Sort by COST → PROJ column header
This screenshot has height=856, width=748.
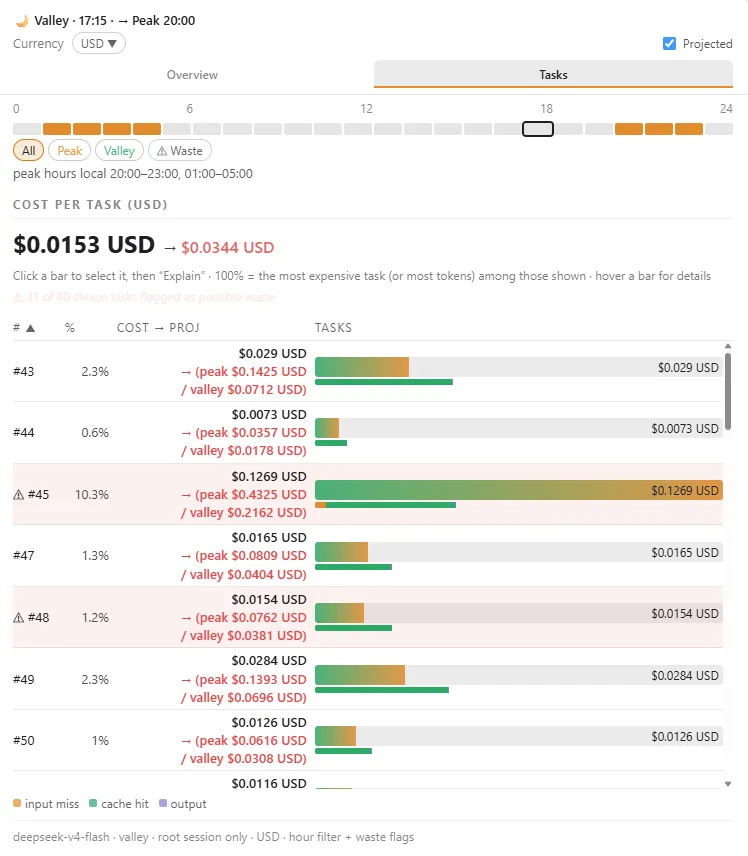pos(158,328)
